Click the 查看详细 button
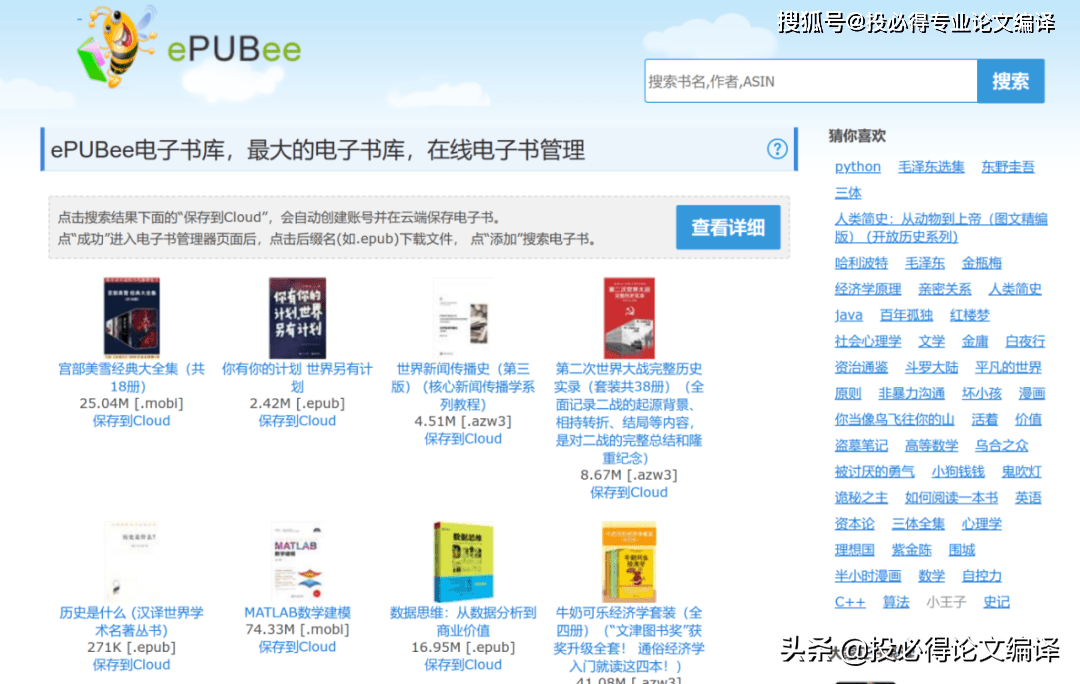 point(728,227)
